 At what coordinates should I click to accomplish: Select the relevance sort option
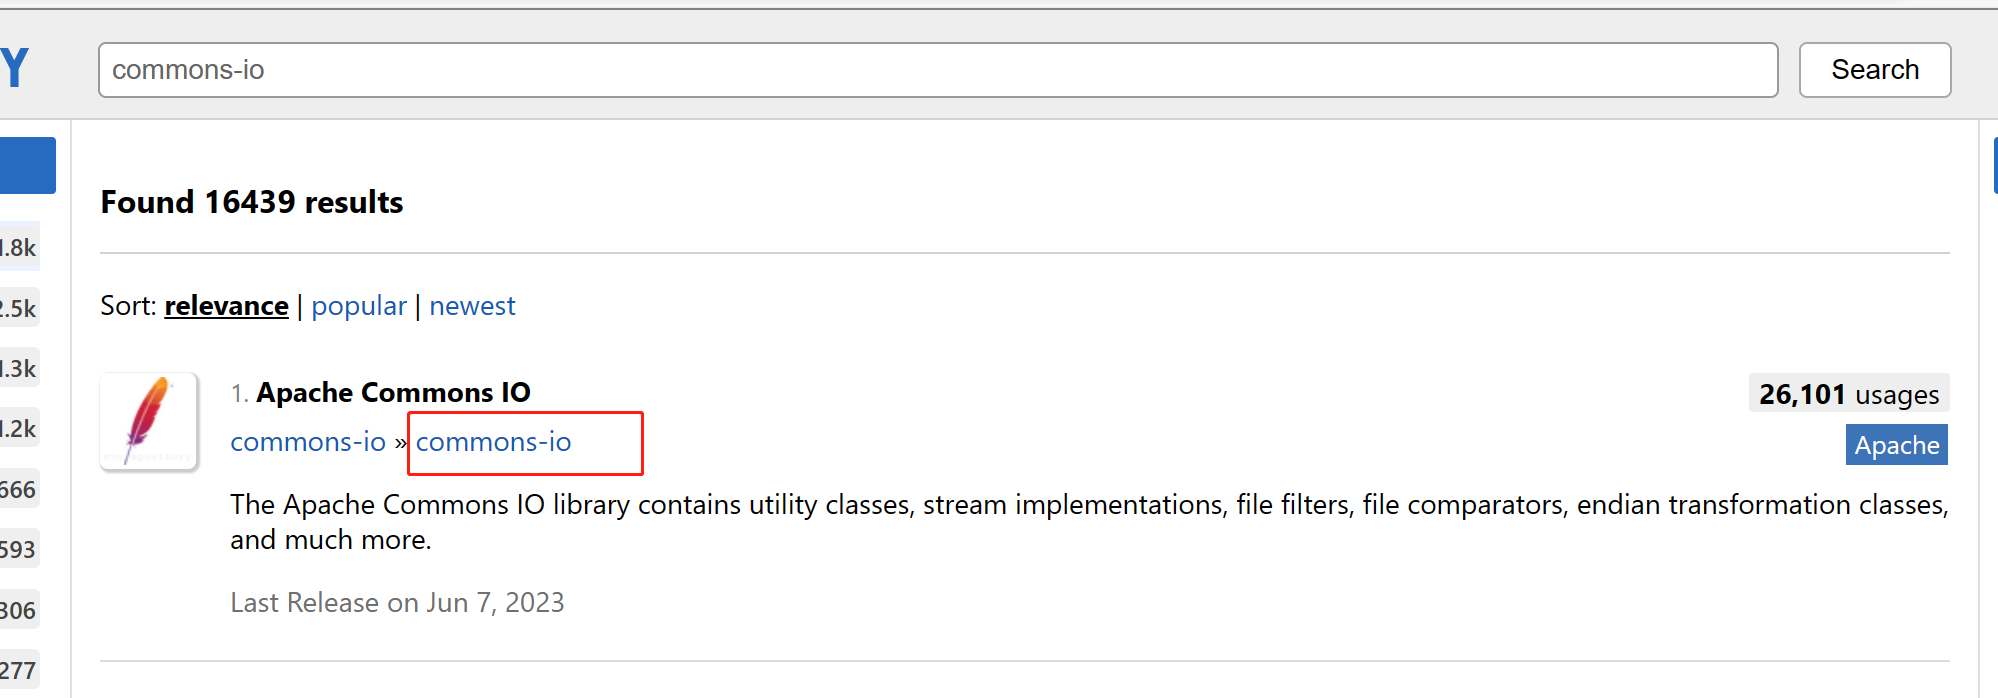pyautogui.click(x=226, y=306)
